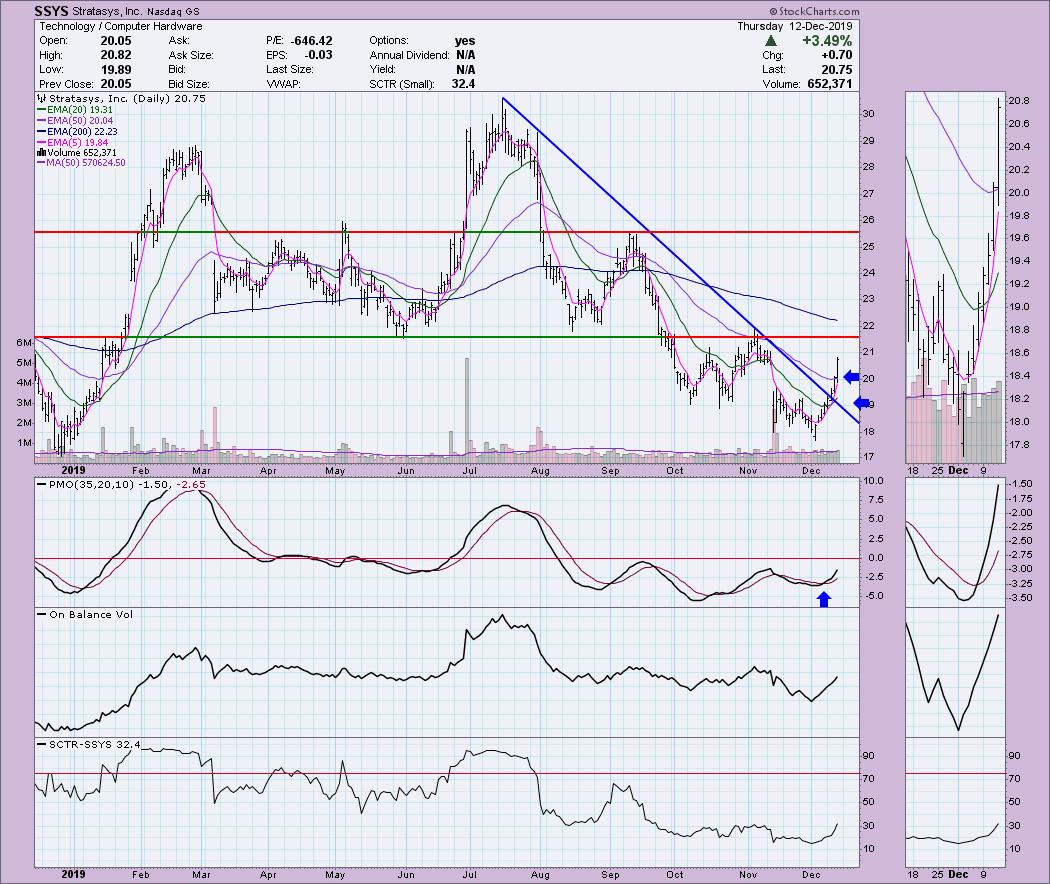Click the SCTR-SSYS 32.4 panel label
Image resolution: width=1050 pixels, height=884 pixels.
(94, 745)
